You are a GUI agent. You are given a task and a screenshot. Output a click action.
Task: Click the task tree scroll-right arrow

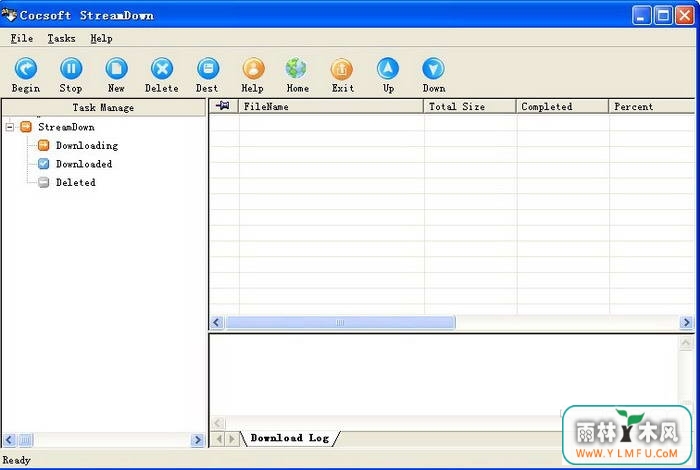click(x=197, y=440)
